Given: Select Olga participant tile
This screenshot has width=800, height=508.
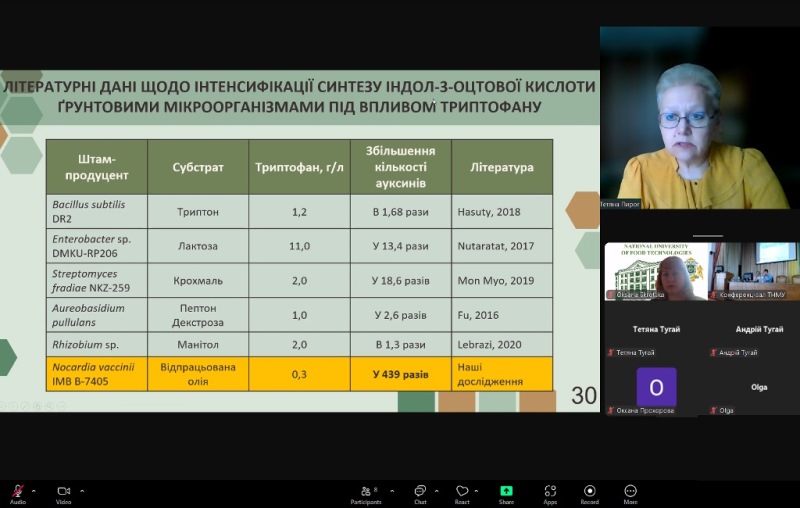Looking at the screenshot, I should coord(754,387).
